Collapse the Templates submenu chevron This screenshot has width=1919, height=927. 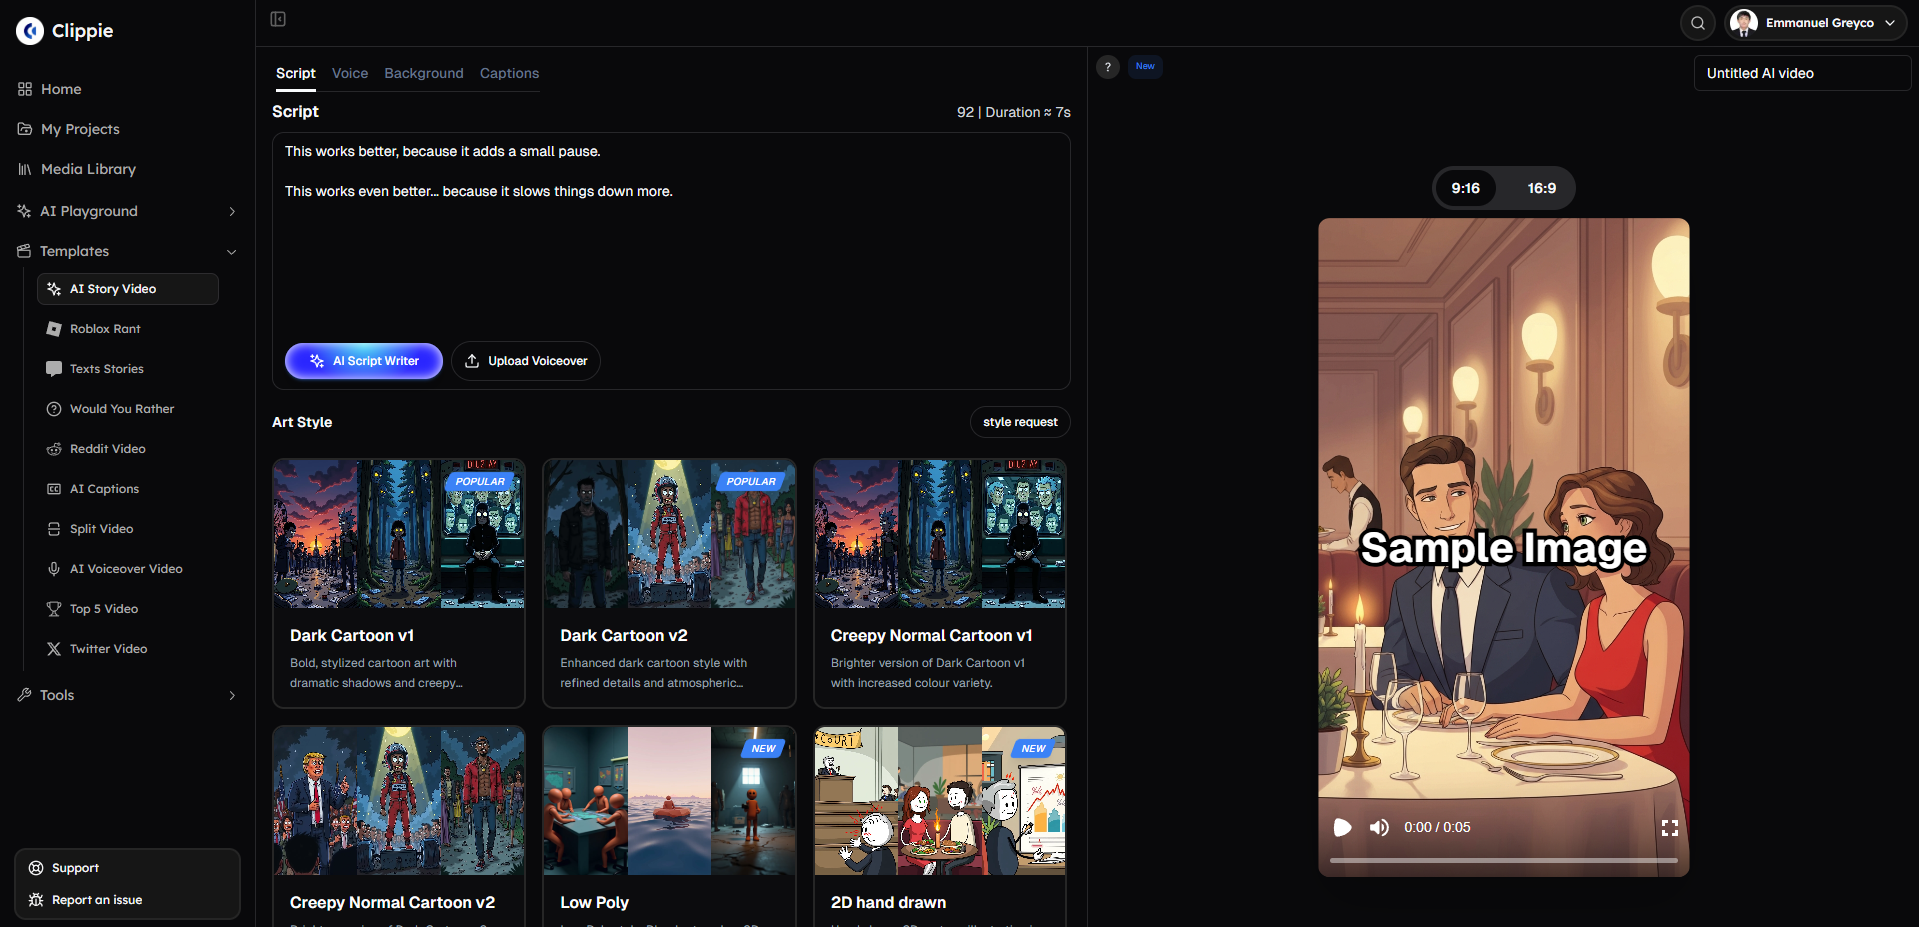[232, 251]
